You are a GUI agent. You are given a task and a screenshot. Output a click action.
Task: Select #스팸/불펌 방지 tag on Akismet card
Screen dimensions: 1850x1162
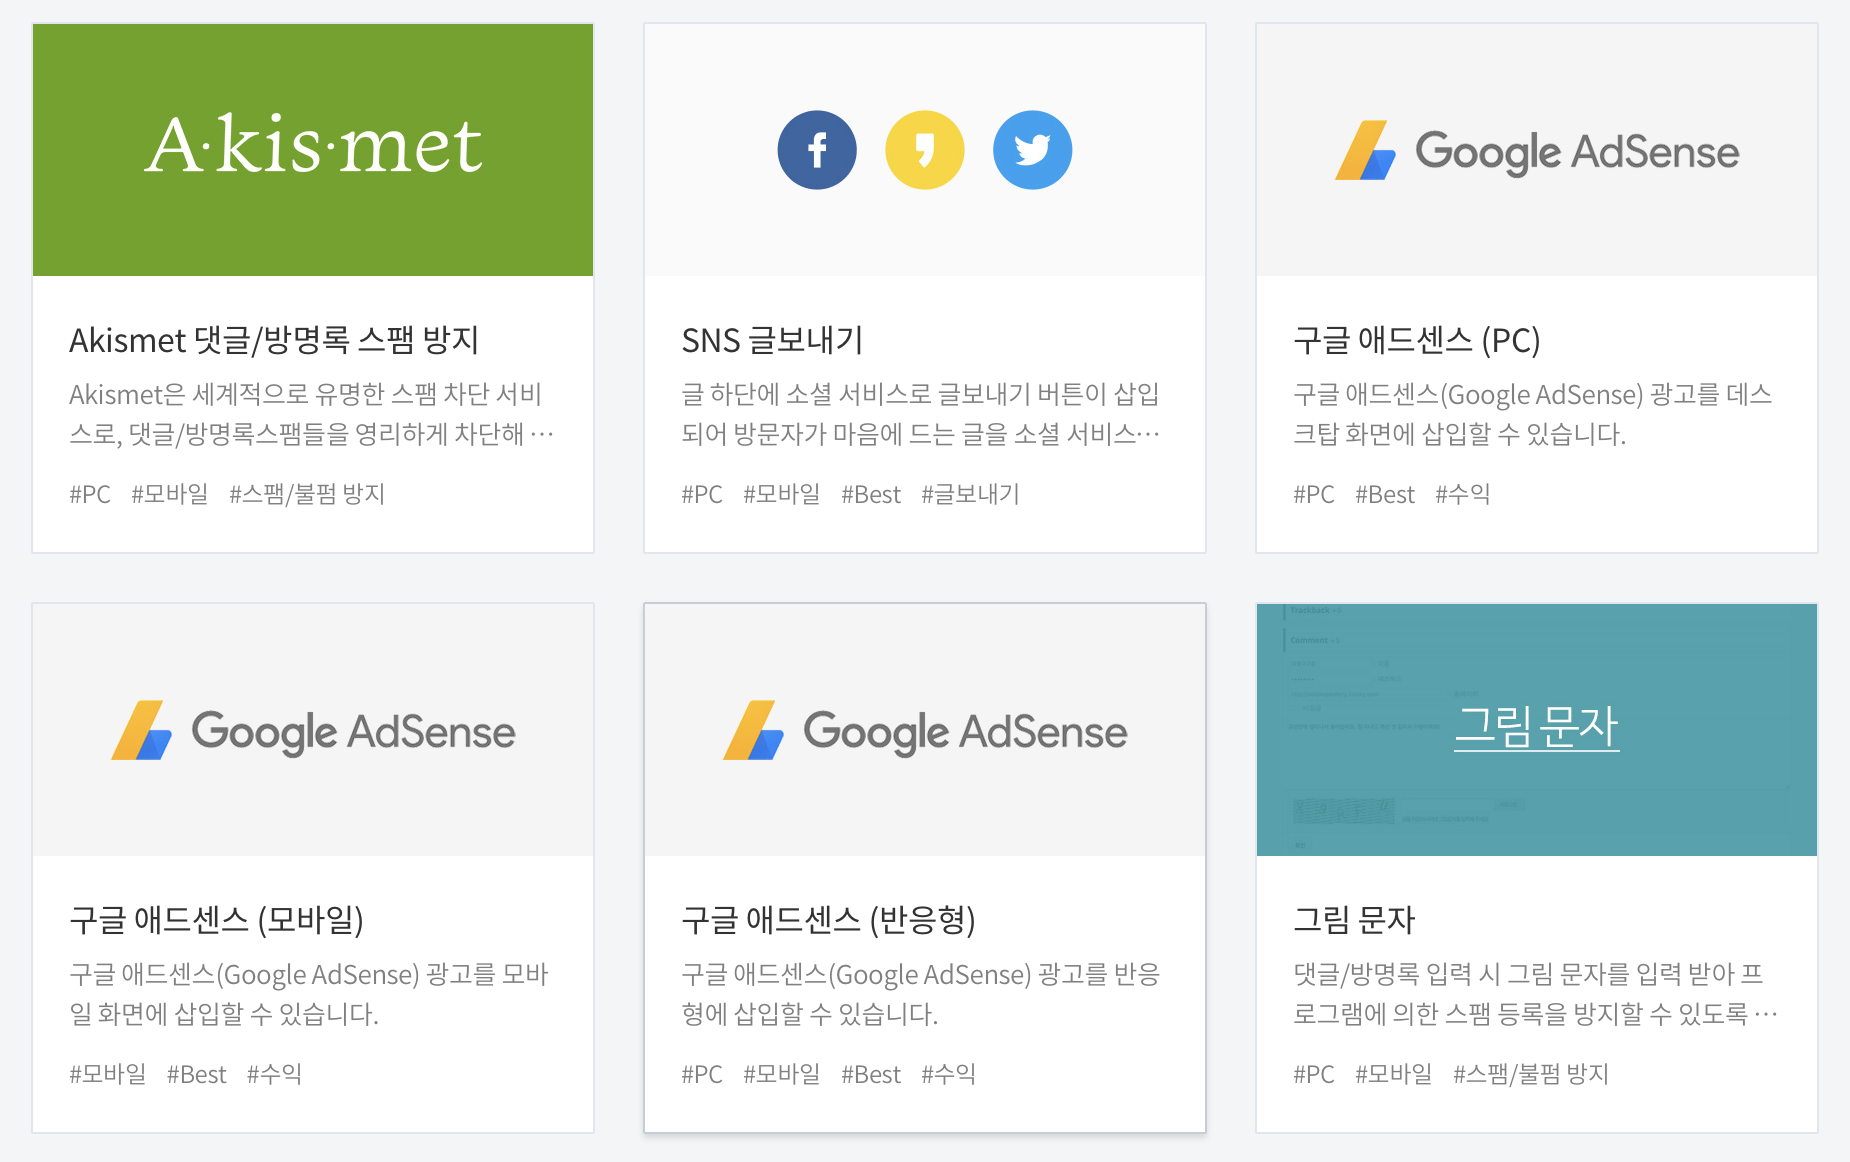click(x=307, y=494)
